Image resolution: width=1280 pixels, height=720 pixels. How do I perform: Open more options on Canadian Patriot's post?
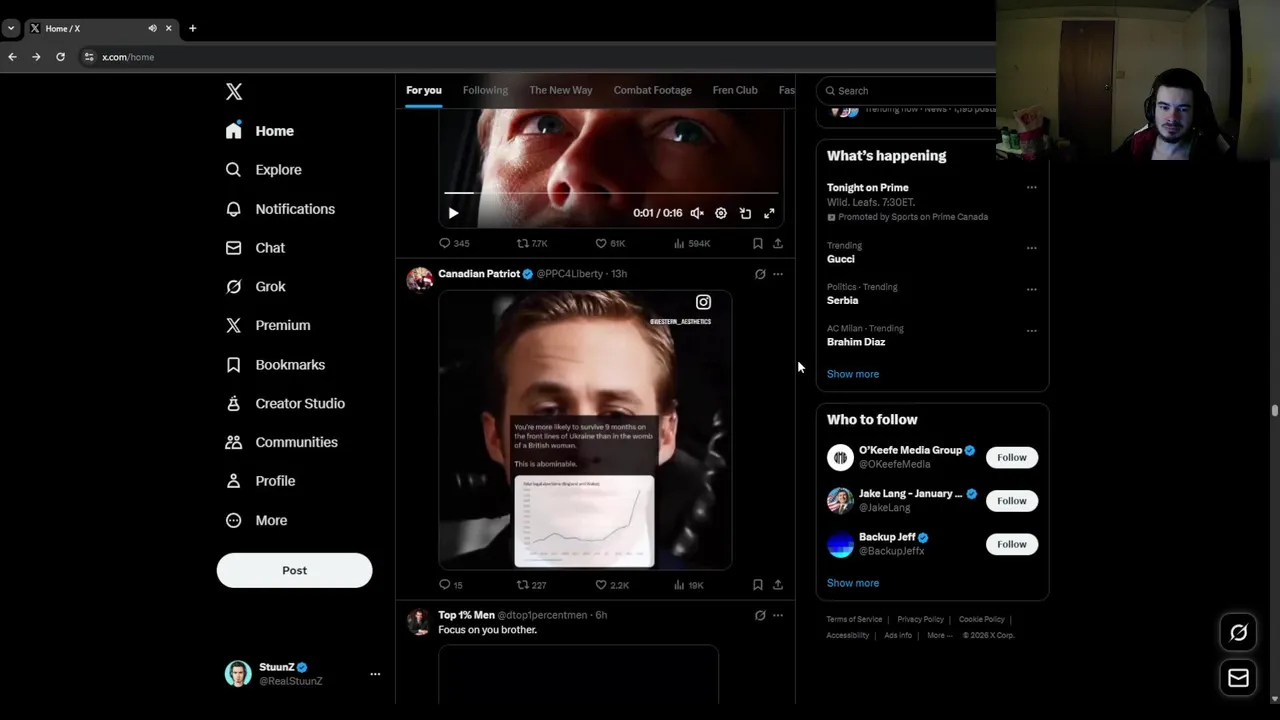778,274
